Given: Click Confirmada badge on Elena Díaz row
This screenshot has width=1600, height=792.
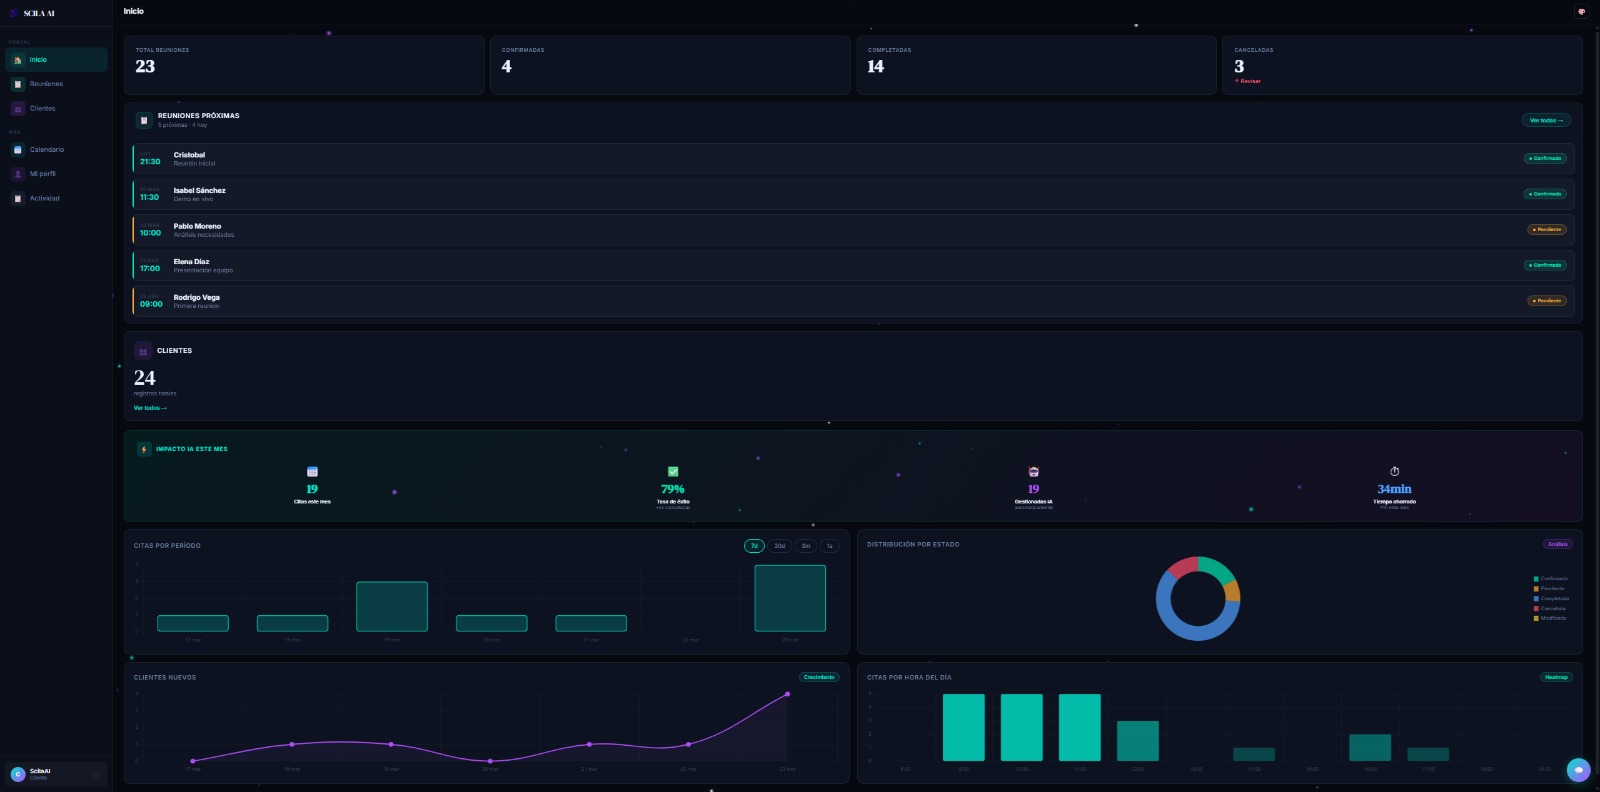Looking at the screenshot, I should 1545,265.
